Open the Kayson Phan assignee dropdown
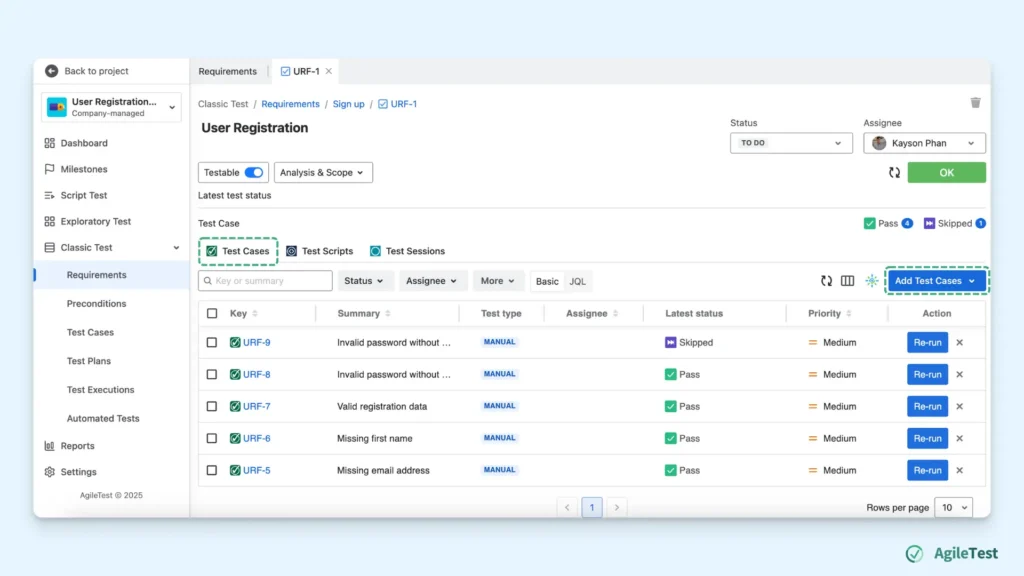The image size is (1024, 576). click(x=924, y=143)
